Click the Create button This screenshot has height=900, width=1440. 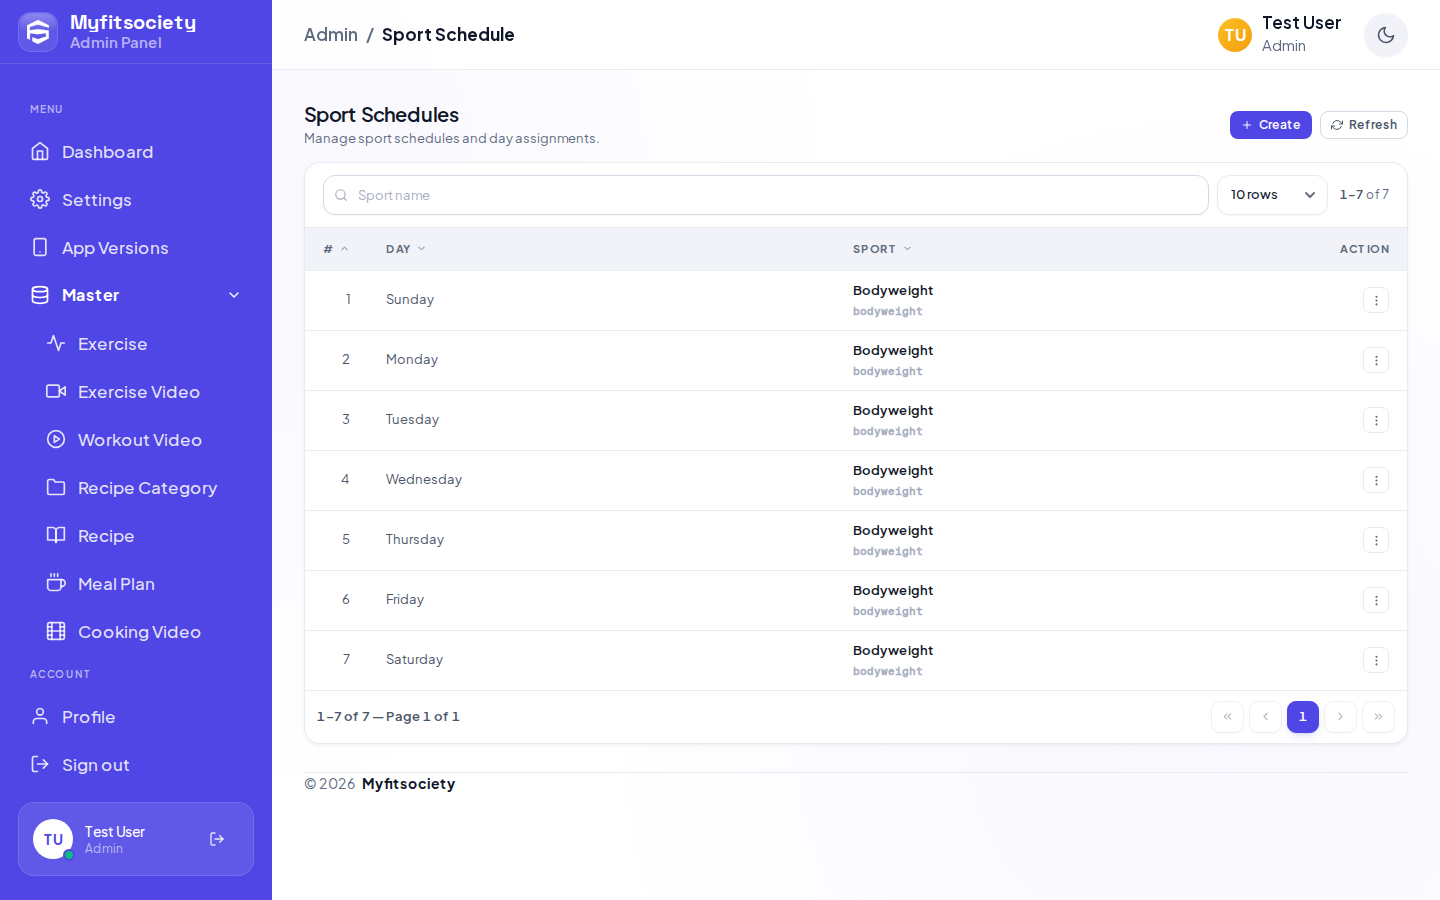click(1271, 125)
